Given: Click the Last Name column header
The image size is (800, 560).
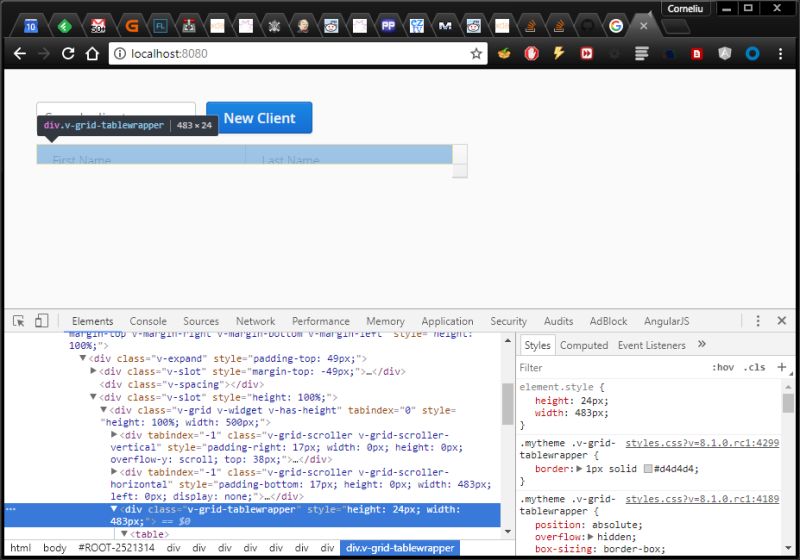Looking at the screenshot, I should point(348,155).
